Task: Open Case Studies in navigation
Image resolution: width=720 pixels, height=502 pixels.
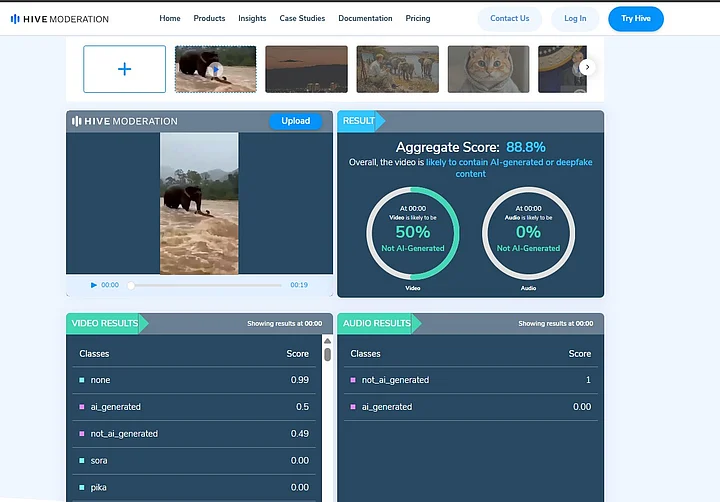Action: coord(302,18)
